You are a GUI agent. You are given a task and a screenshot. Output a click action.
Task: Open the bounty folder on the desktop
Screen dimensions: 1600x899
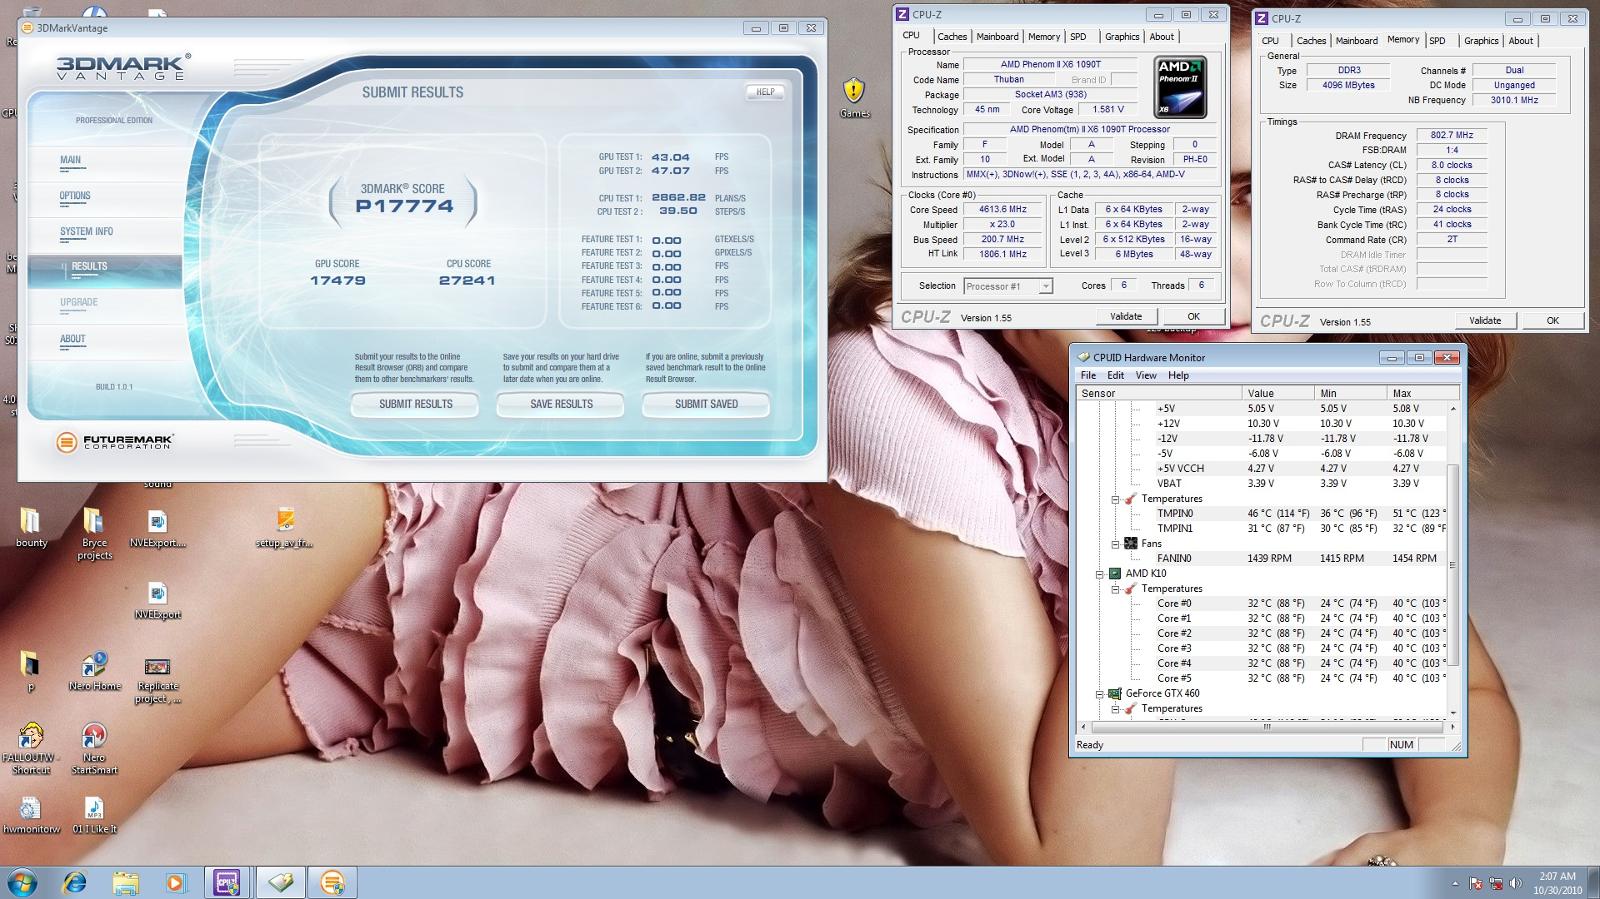[x=31, y=528]
